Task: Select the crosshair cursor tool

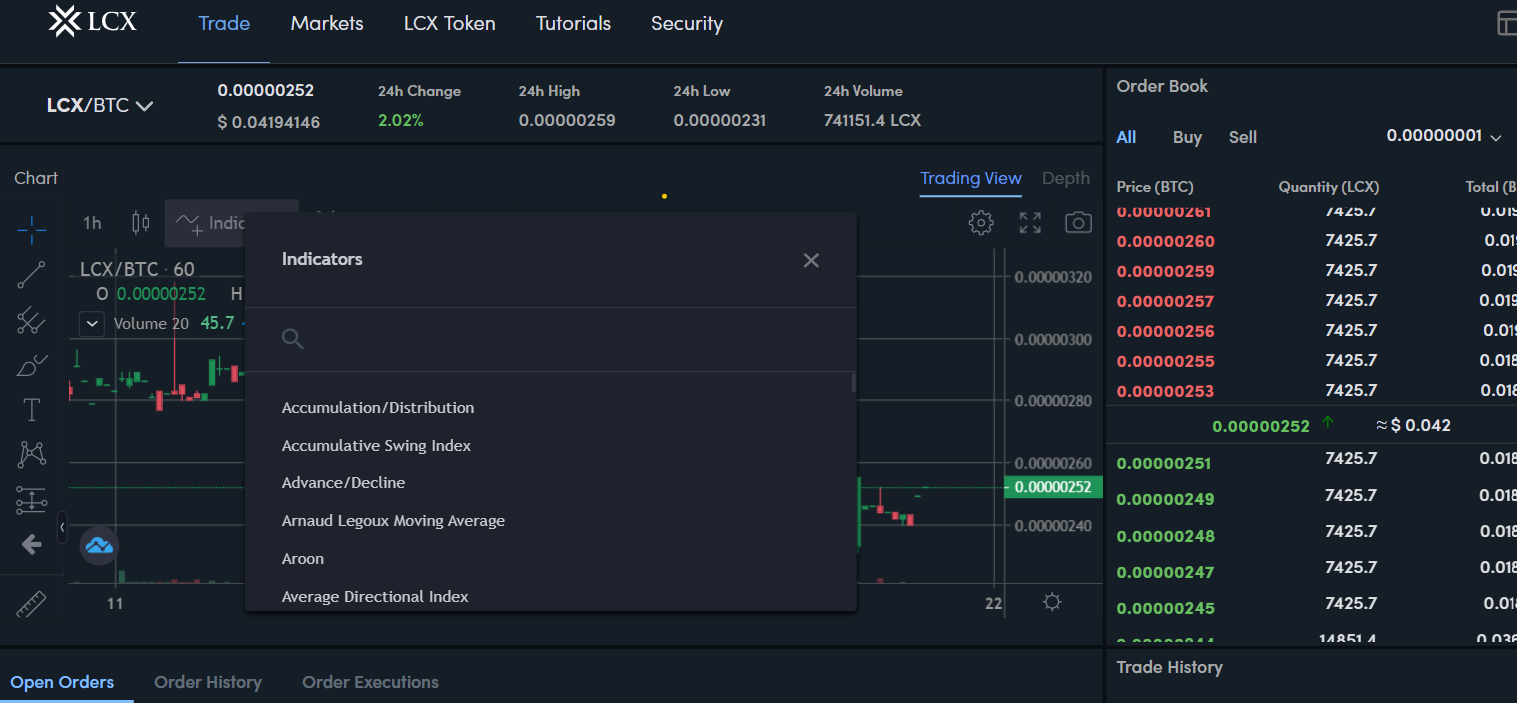Action: click(32, 229)
